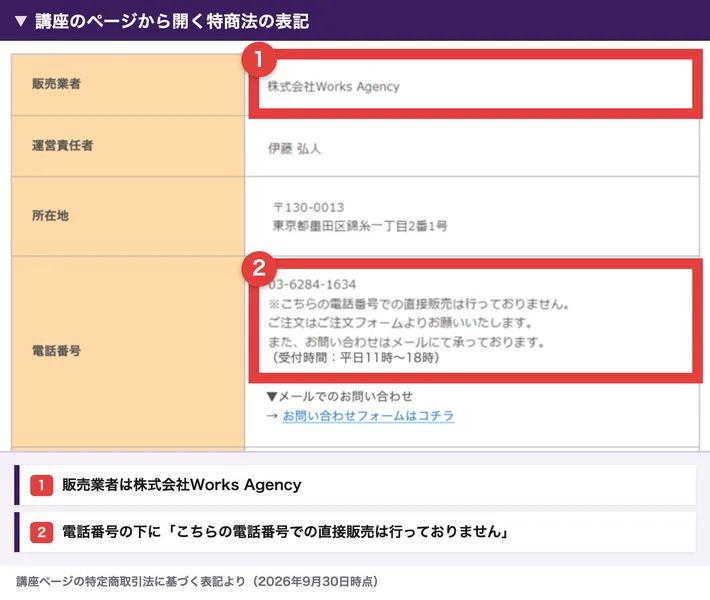This screenshot has height=600, width=710.
Task: Select the postal code 〒130-0013
Action: [308, 207]
